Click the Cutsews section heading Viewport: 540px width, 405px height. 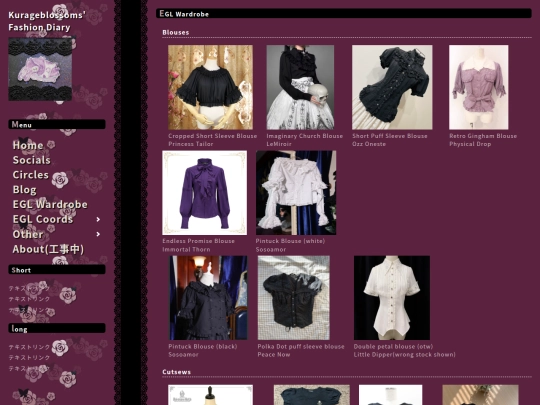[176, 372]
